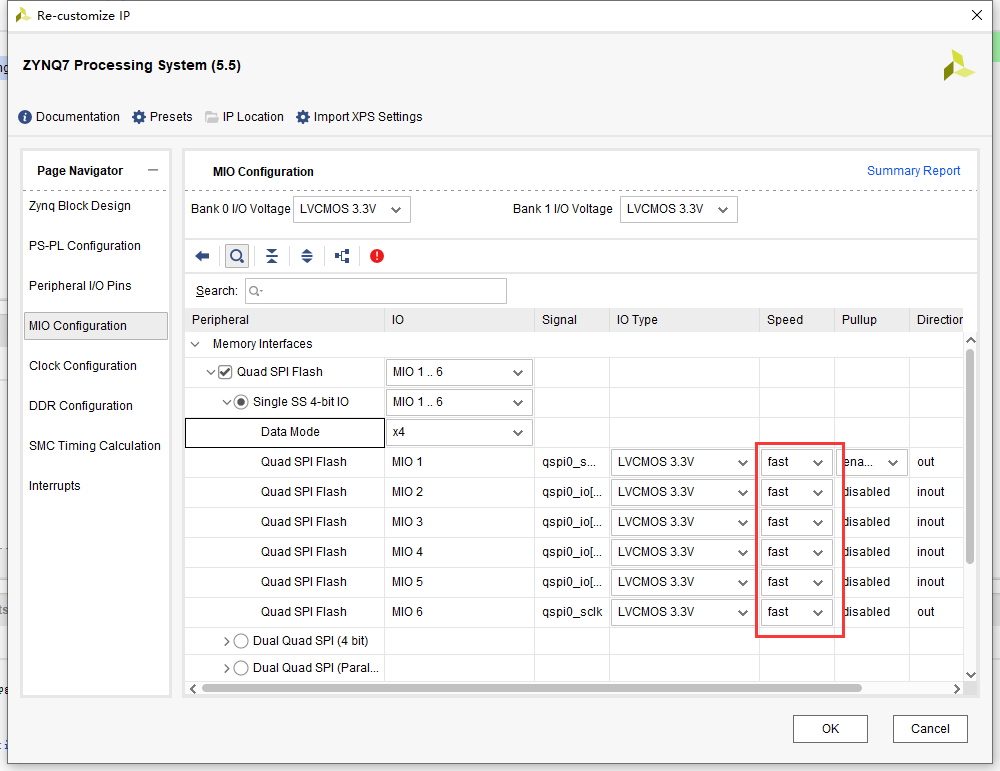
Task: Open the Data Mode x4 dropdown
Action: [459, 432]
